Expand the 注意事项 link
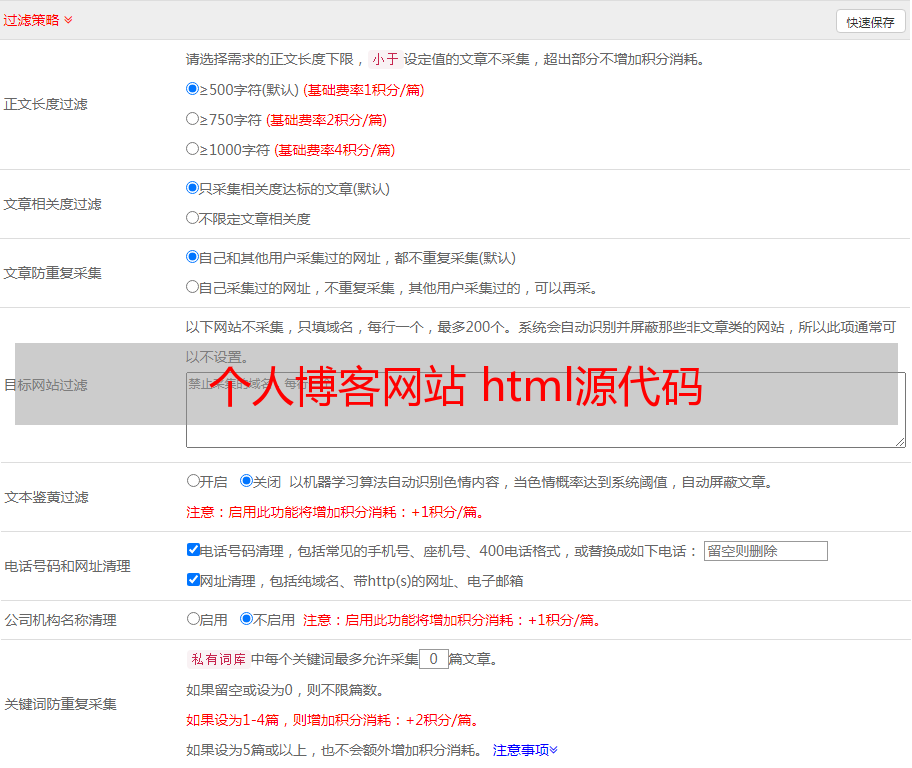Viewport: 912px width, 768px height. click(x=524, y=750)
